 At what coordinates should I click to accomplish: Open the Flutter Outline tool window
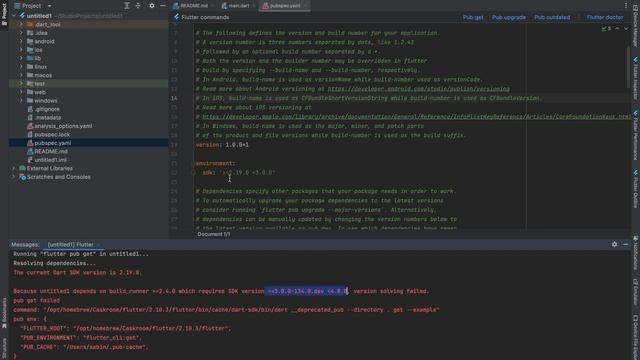pyautogui.click(x=636, y=189)
